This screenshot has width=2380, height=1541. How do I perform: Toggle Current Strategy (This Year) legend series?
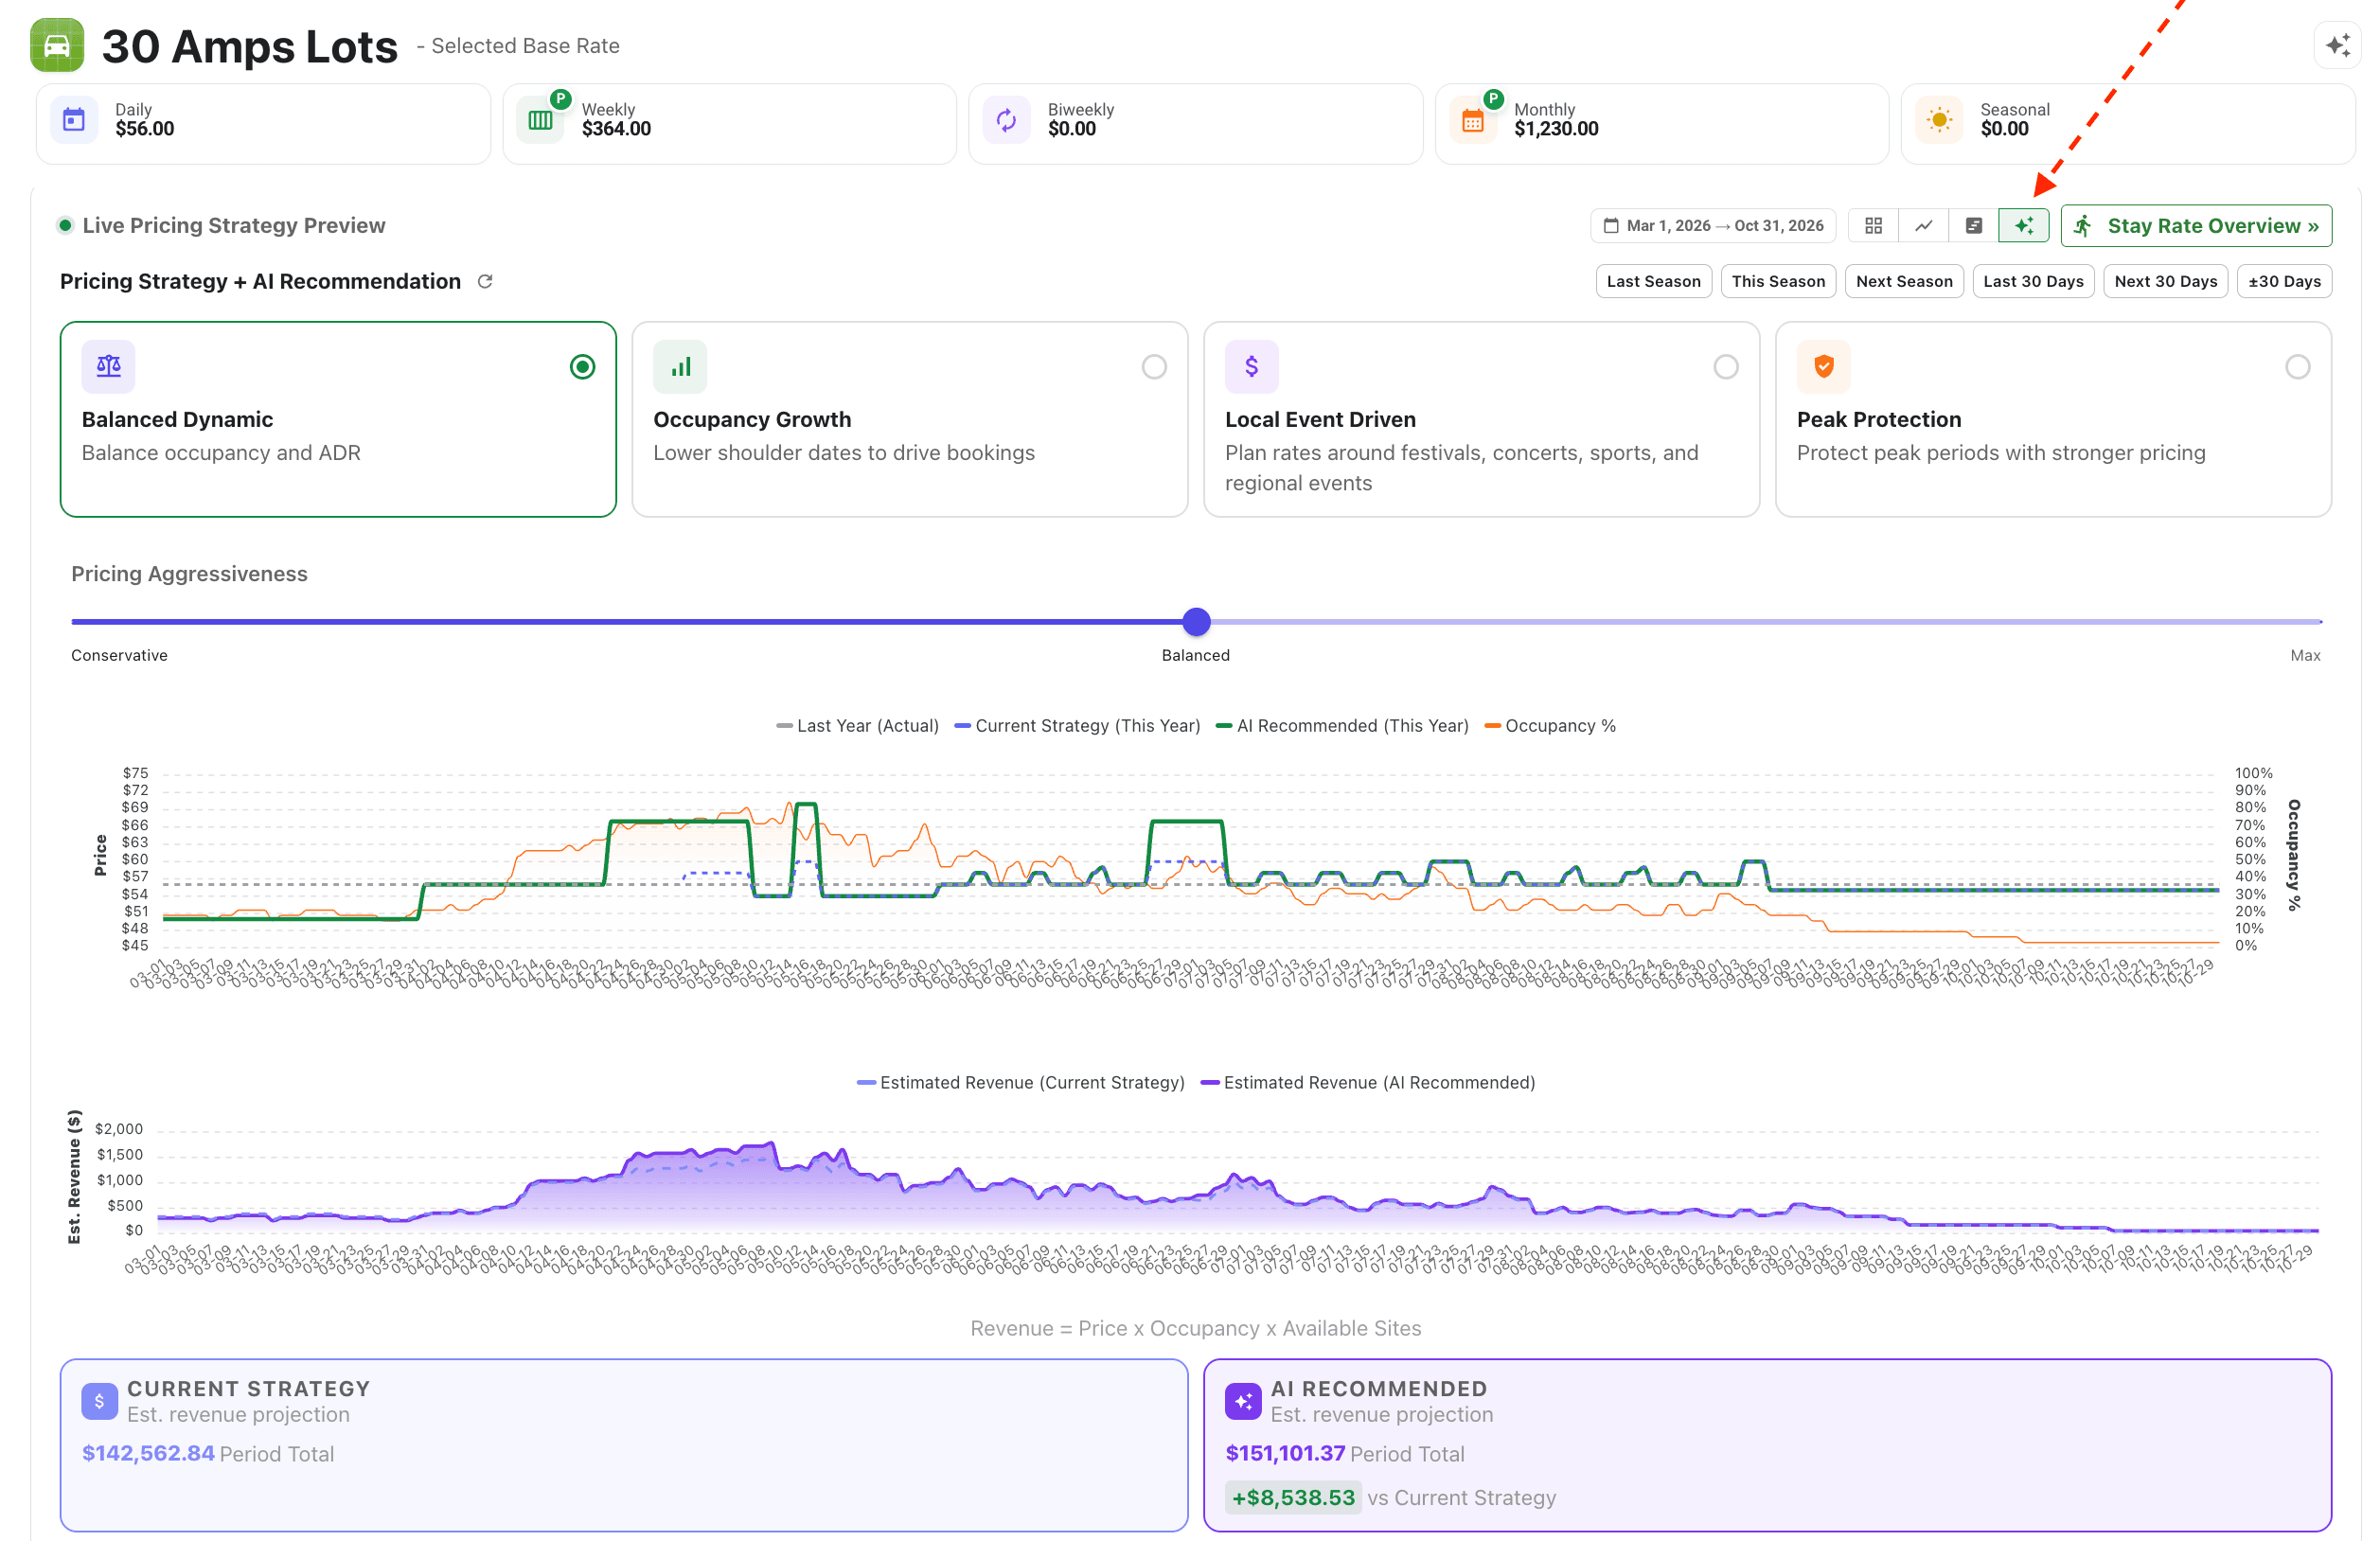[1077, 726]
